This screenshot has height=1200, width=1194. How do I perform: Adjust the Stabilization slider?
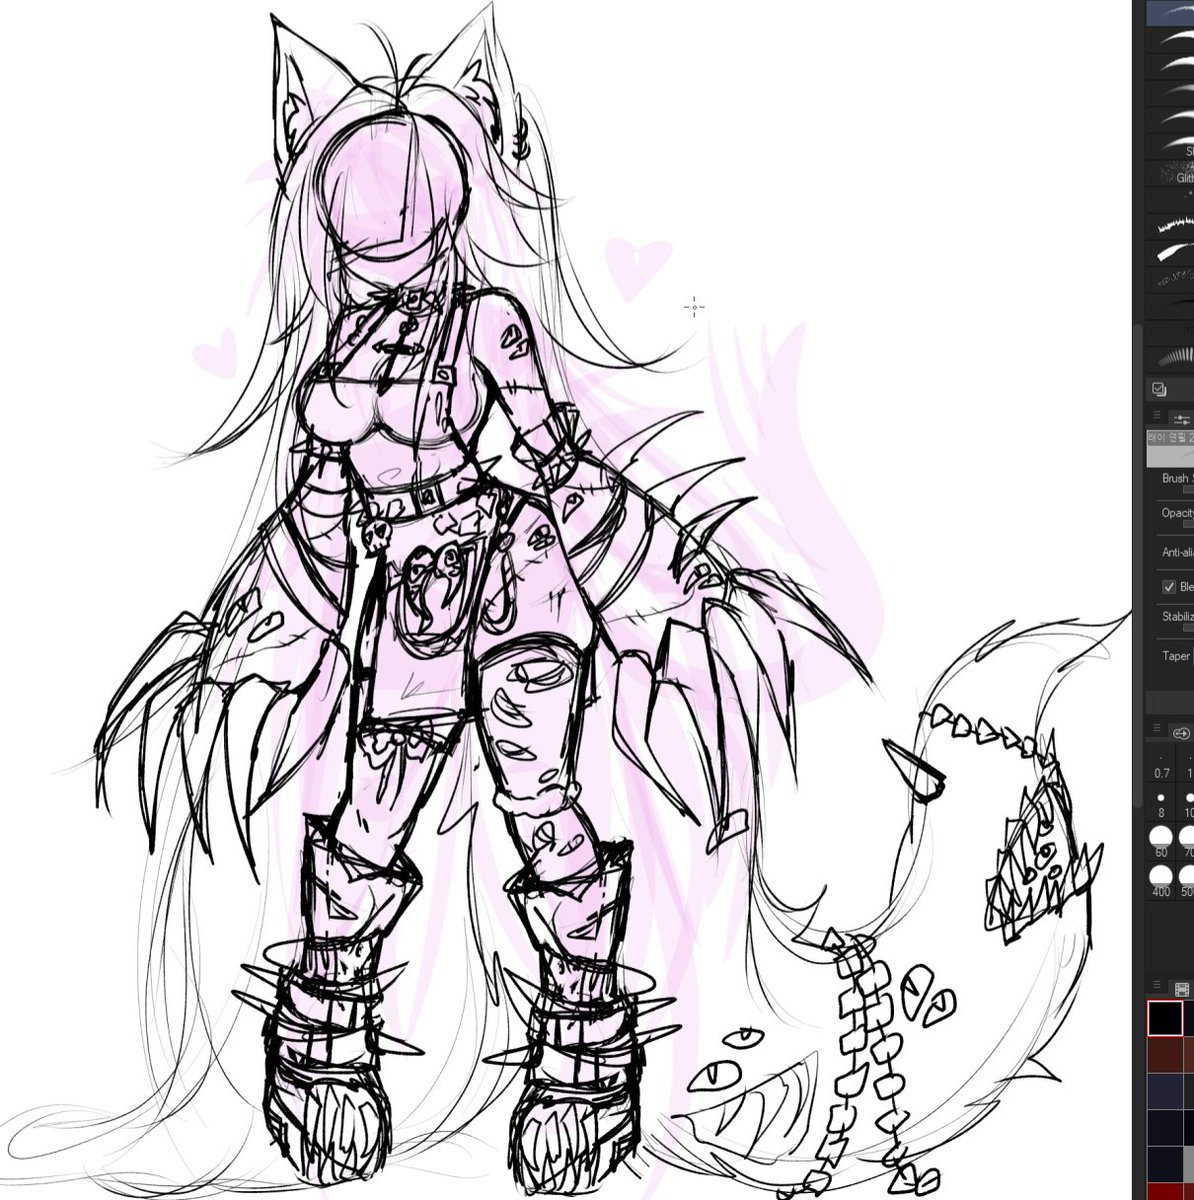coord(1188,628)
